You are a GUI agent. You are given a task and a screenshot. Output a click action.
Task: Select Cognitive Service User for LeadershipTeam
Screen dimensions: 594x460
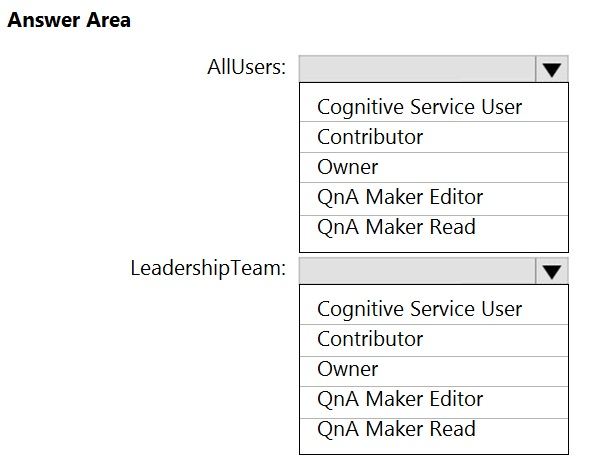(x=434, y=308)
